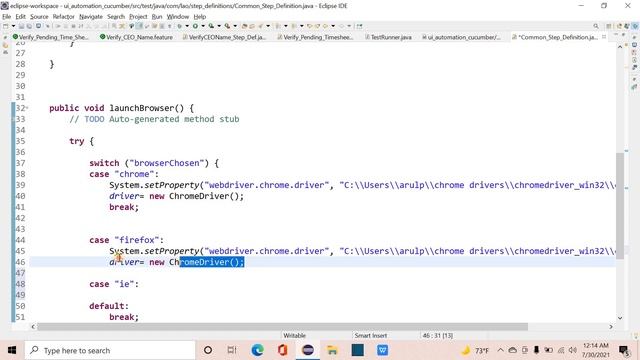Click the "case \"ie\":" code line
640x360 pixels.
[x=114, y=284]
